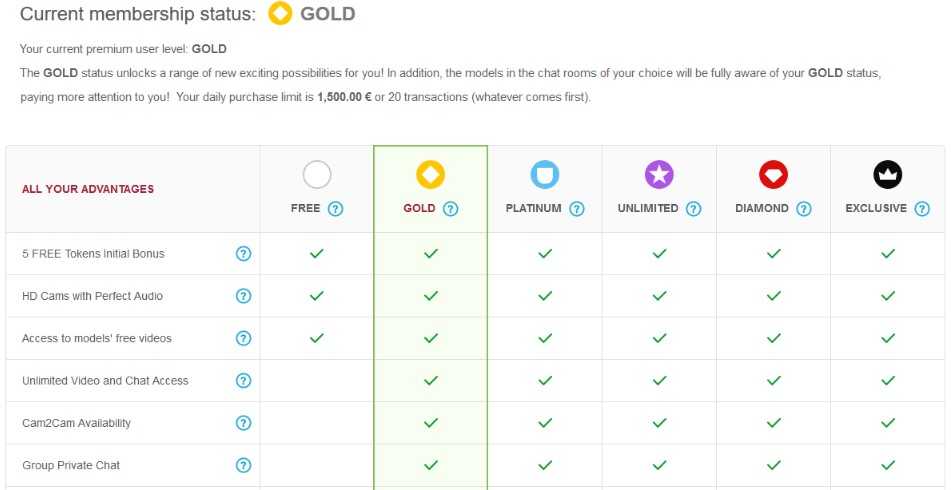
Task: Click the help icon next to FREE tier
Action: [x=335, y=209]
